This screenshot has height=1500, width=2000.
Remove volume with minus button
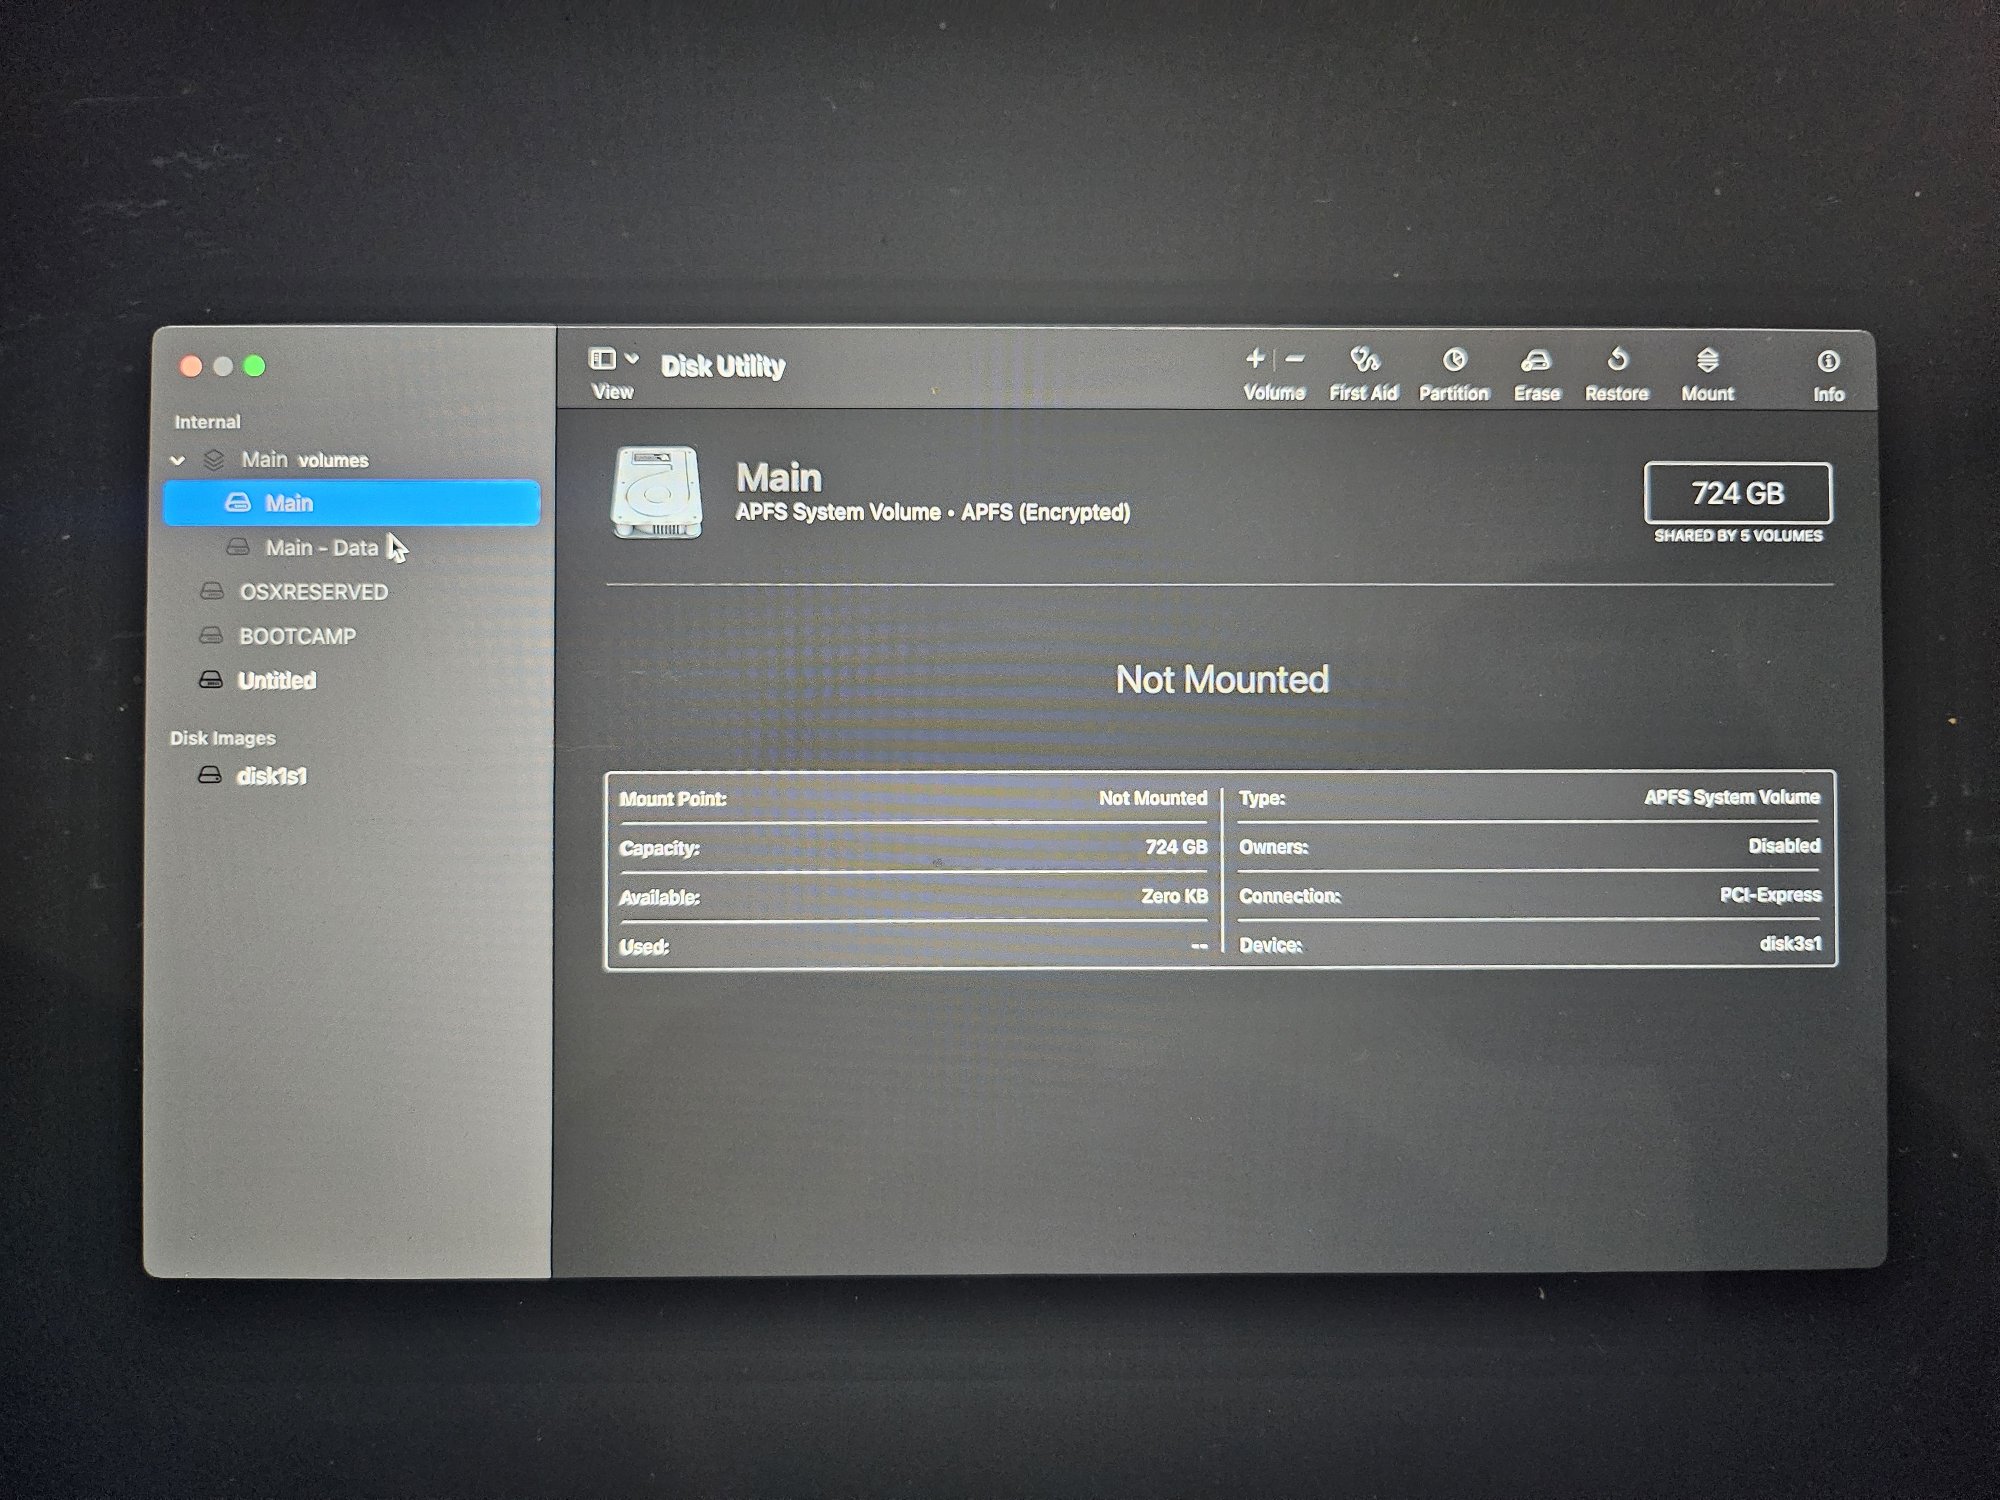(1295, 359)
